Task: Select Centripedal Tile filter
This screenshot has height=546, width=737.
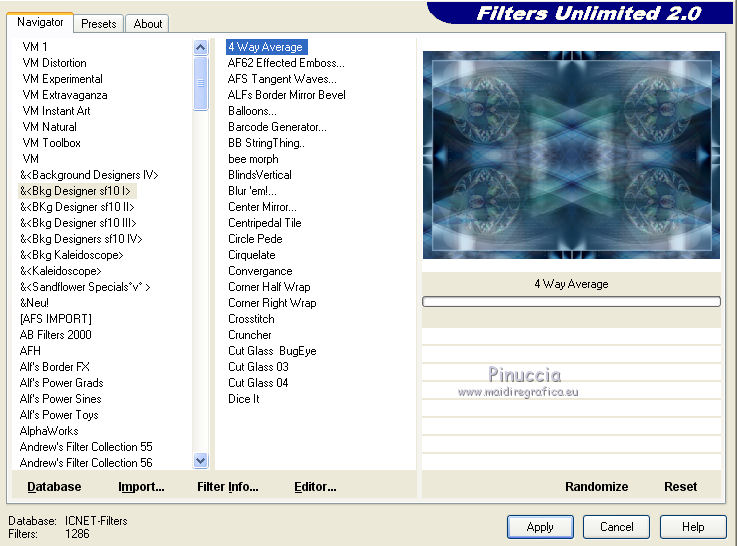Action: [265, 223]
